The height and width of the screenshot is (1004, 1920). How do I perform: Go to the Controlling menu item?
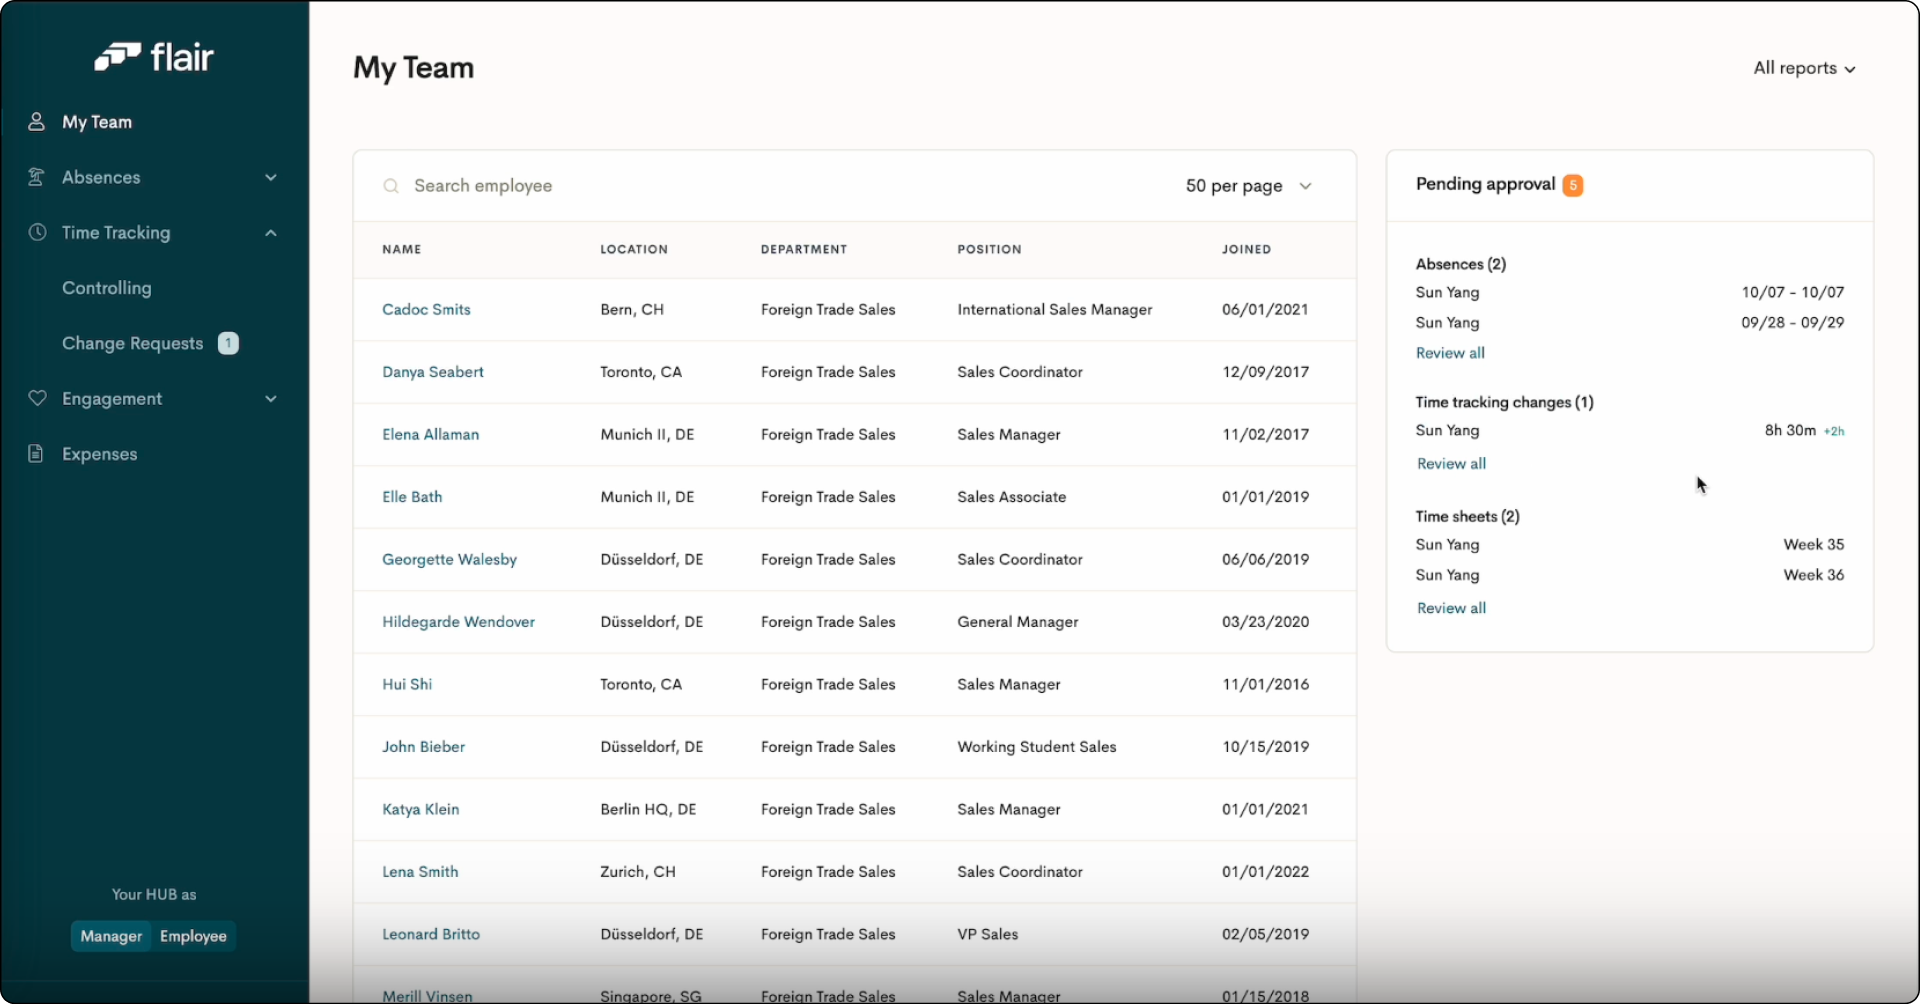106,288
